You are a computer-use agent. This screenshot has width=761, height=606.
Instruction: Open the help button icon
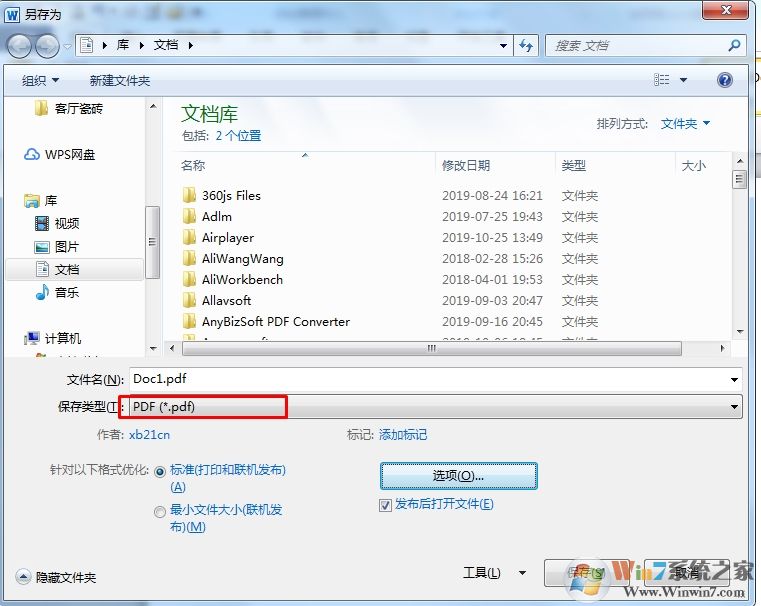point(725,80)
